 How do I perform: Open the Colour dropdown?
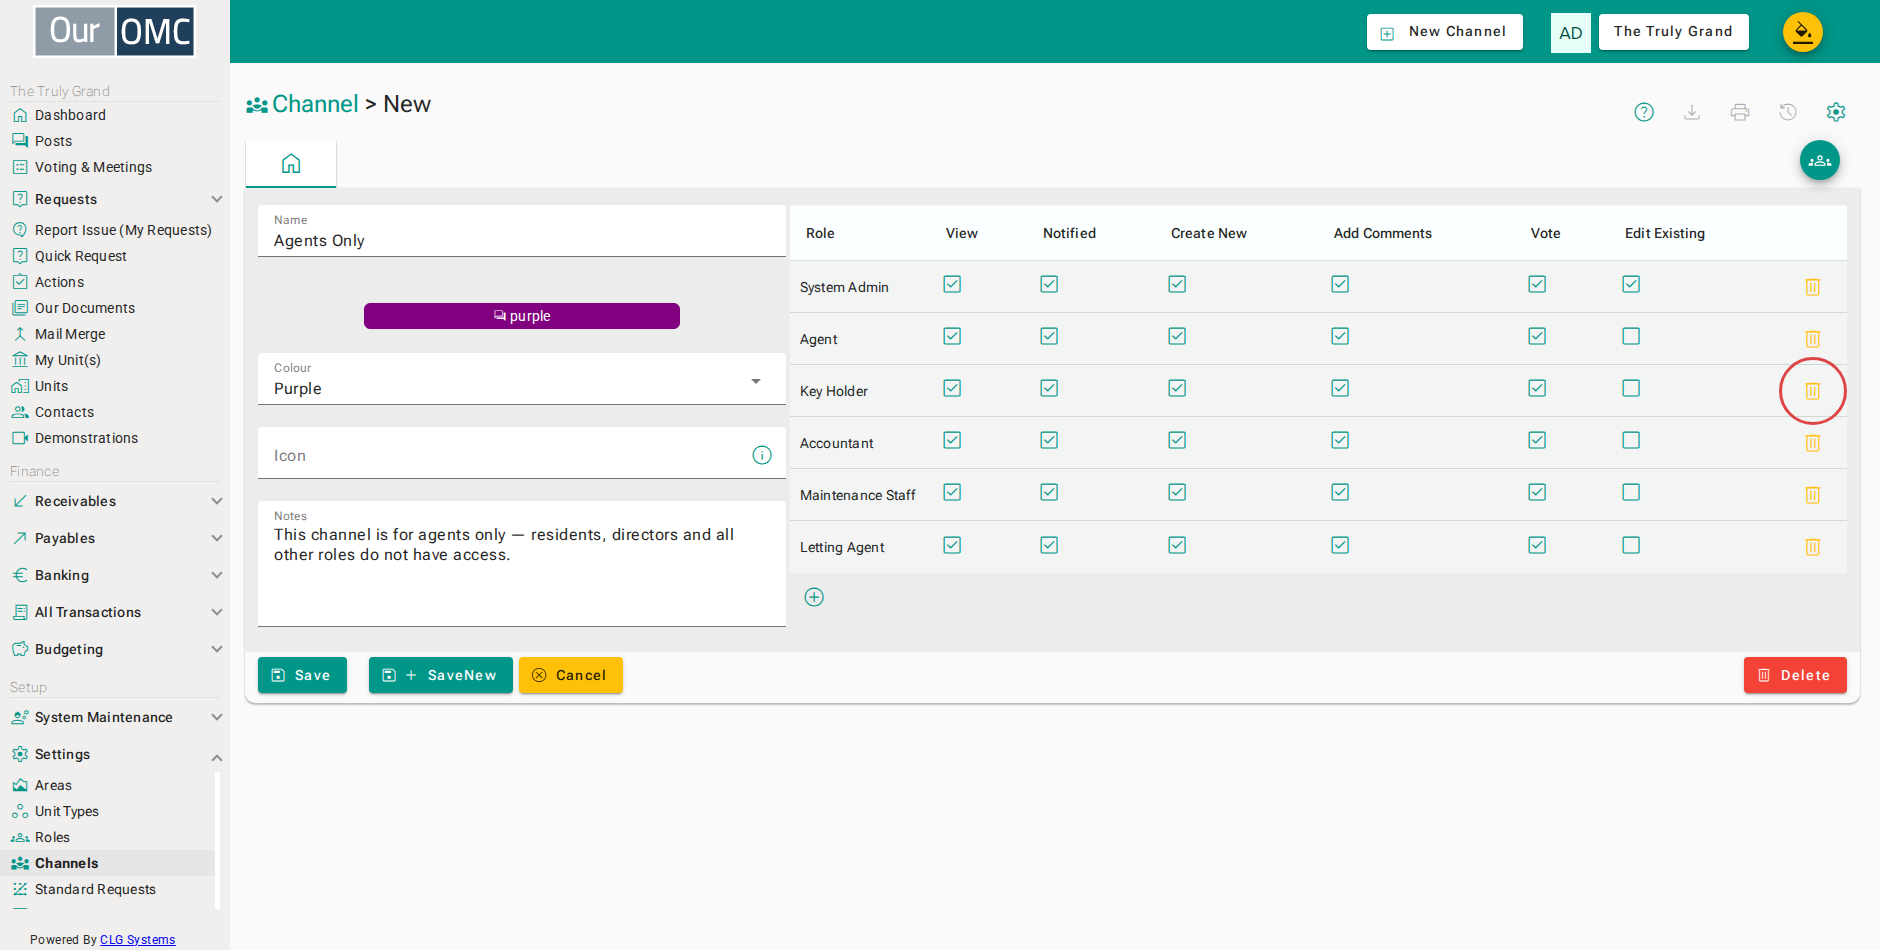coord(522,379)
